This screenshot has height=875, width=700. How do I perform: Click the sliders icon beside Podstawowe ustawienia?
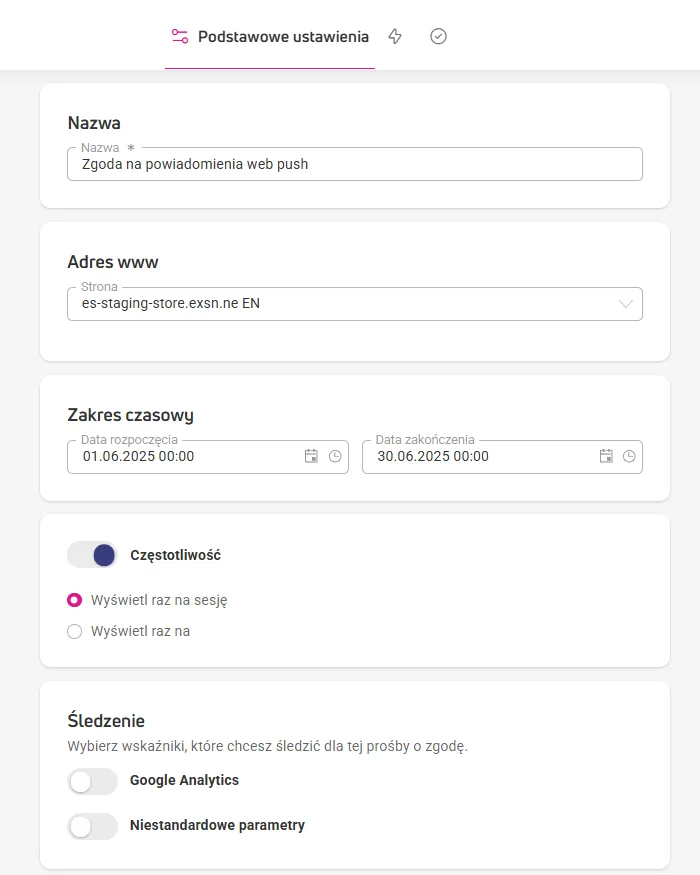pyautogui.click(x=180, y=36)
